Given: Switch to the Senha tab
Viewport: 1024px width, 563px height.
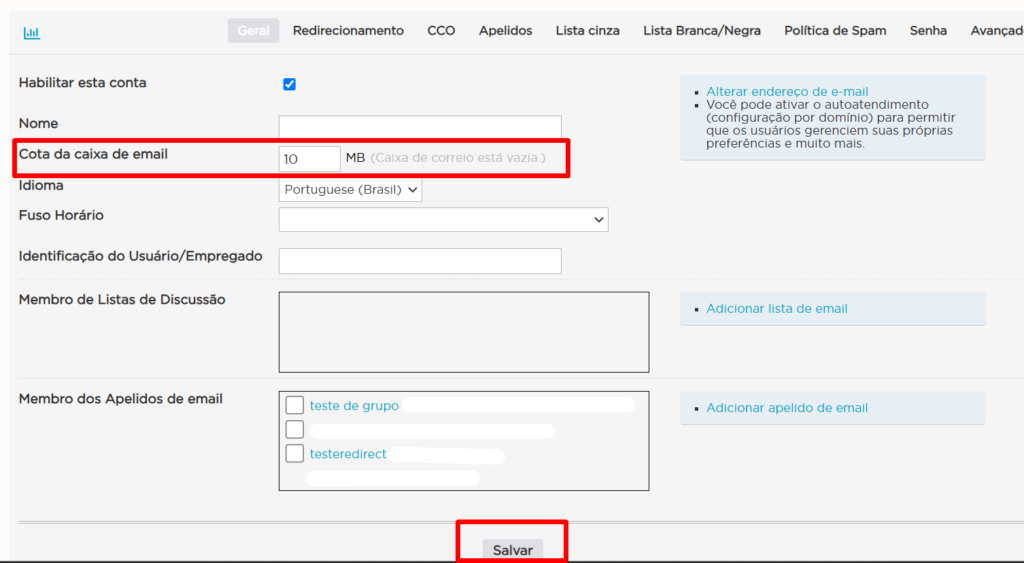Looking at the screenshot, I should pos(928,31).
